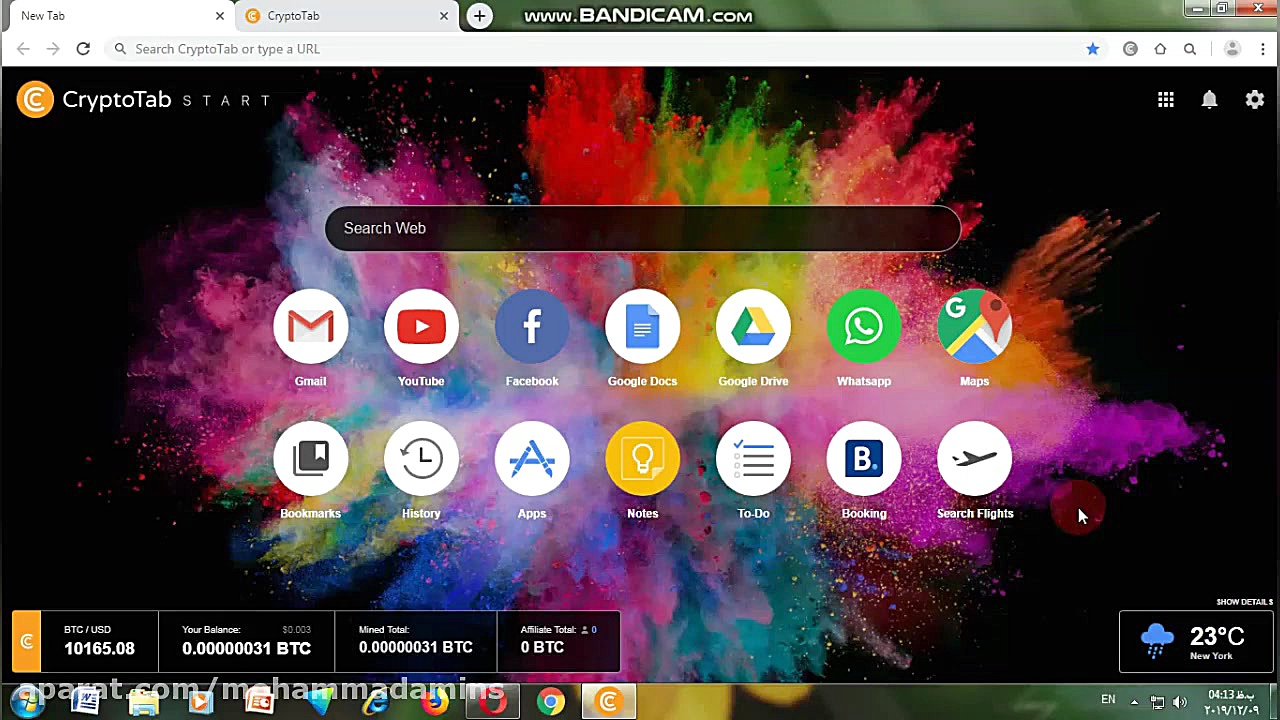The width and height of the screenshot is (1280, 720).
Task: Open the Windows Start menu
Action: [27, 701]
